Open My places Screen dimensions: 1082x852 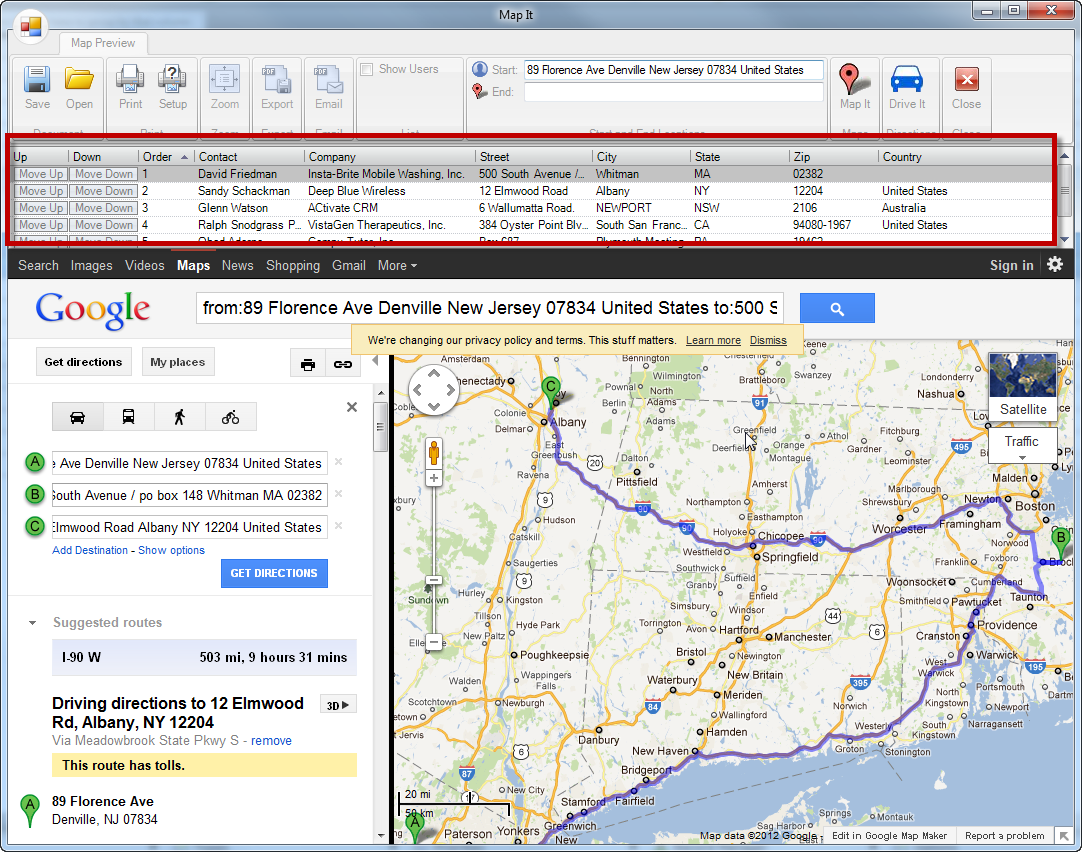tap(177, 362)
